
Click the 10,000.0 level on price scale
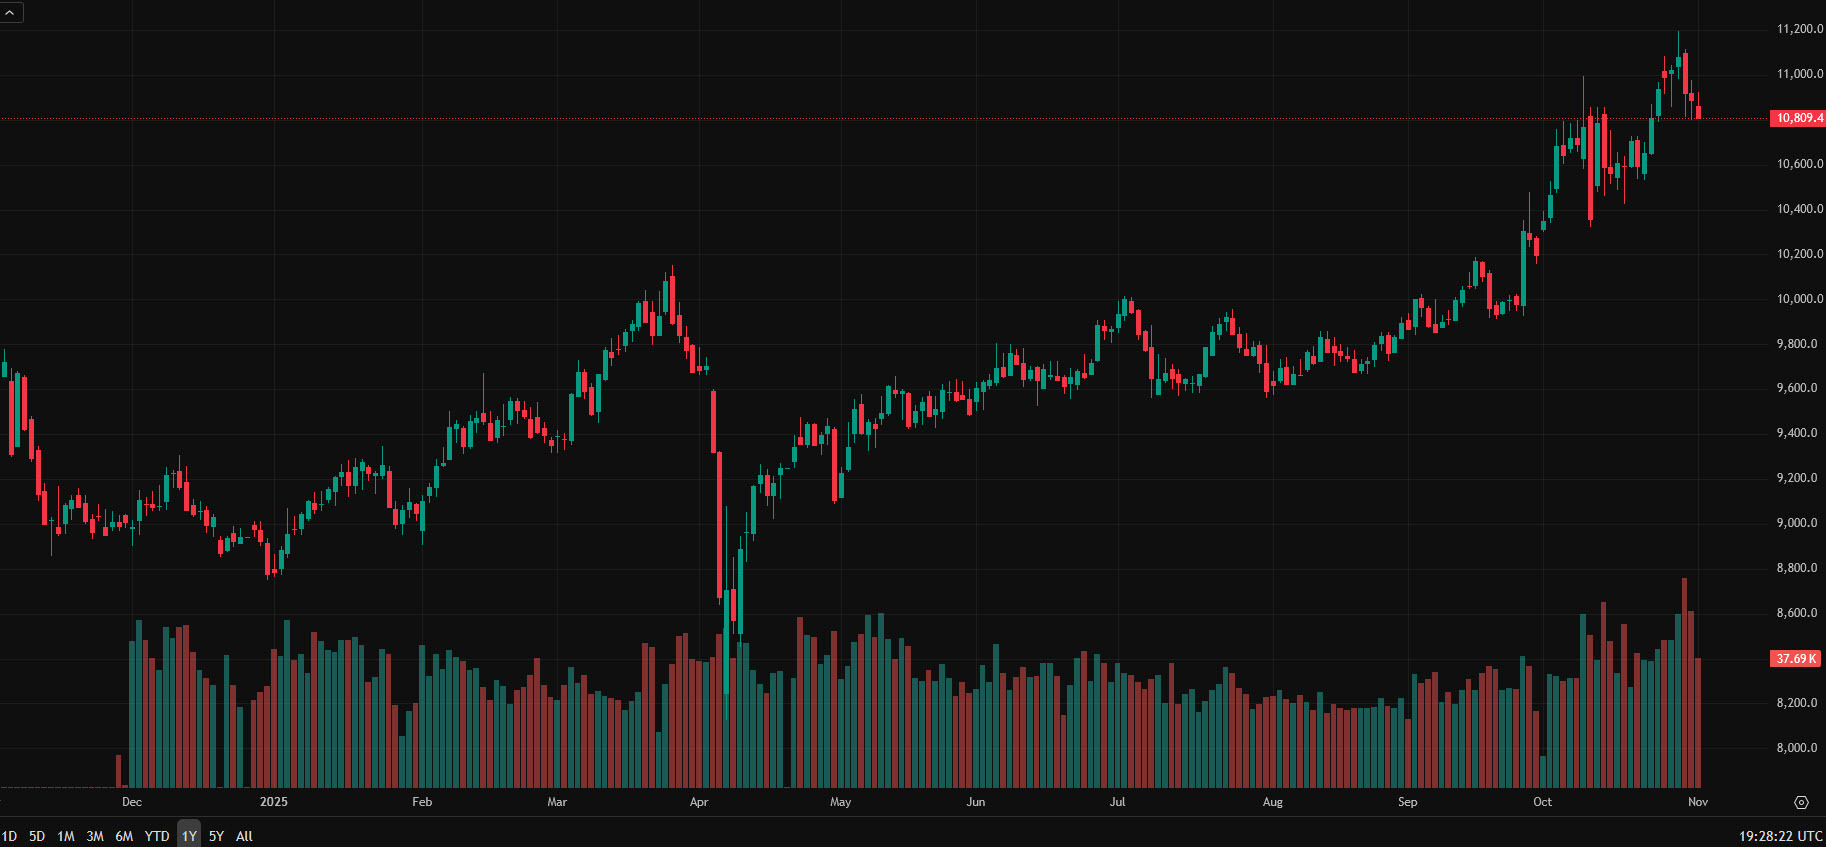click(x=1799, y=299)
